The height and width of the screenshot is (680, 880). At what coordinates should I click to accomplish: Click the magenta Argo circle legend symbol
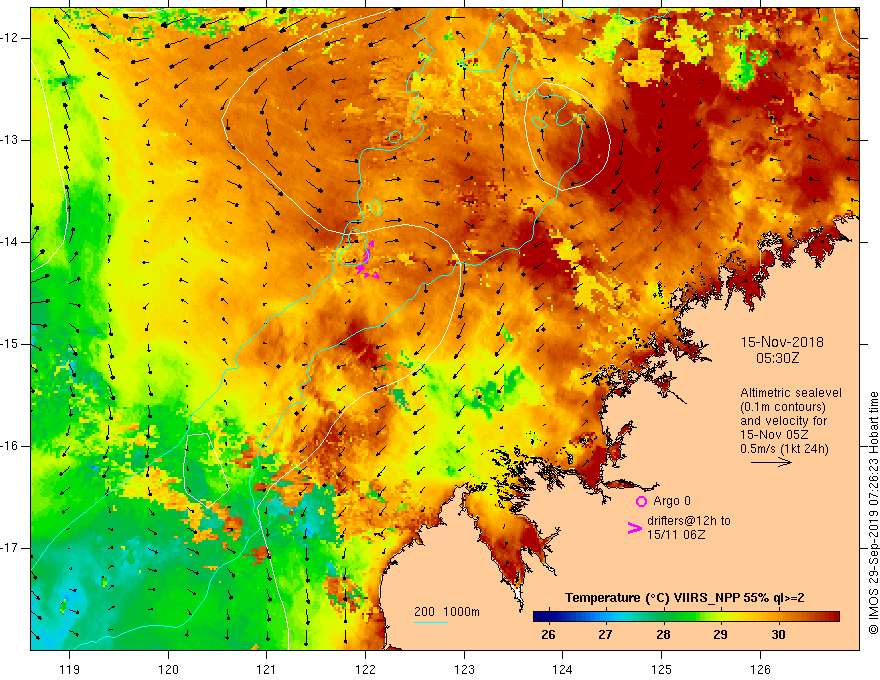point(641,501)
